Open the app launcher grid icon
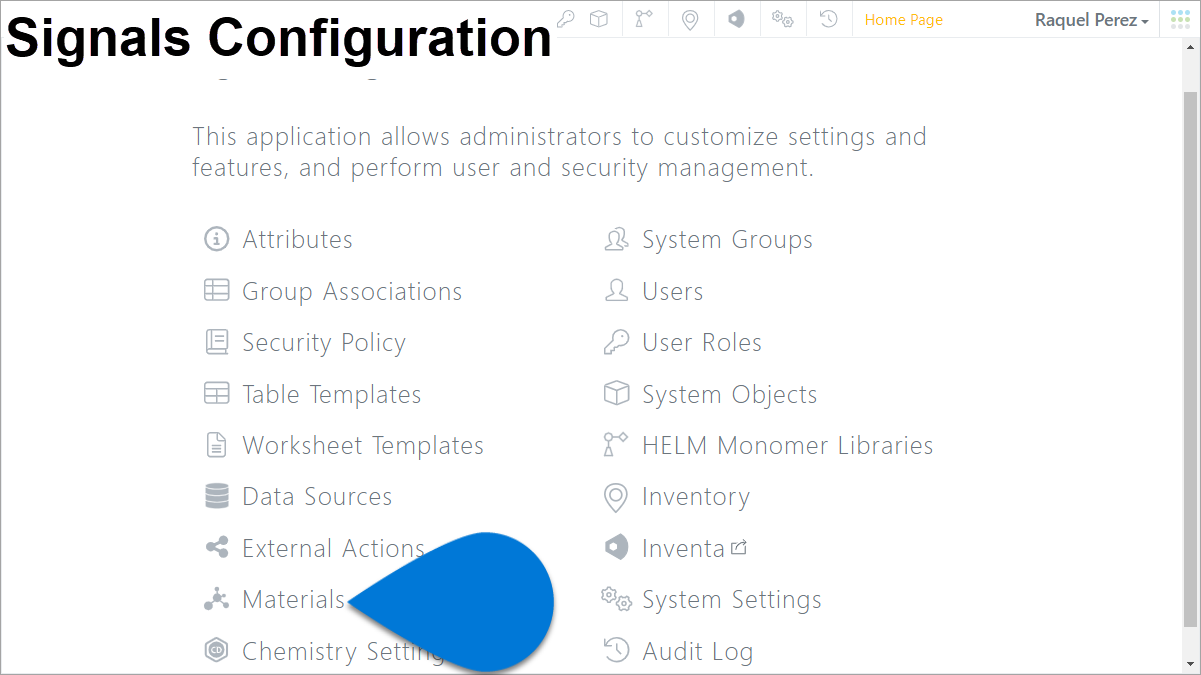The width and height of the screenshot is (1201, 675). [x=1180, y=19]
